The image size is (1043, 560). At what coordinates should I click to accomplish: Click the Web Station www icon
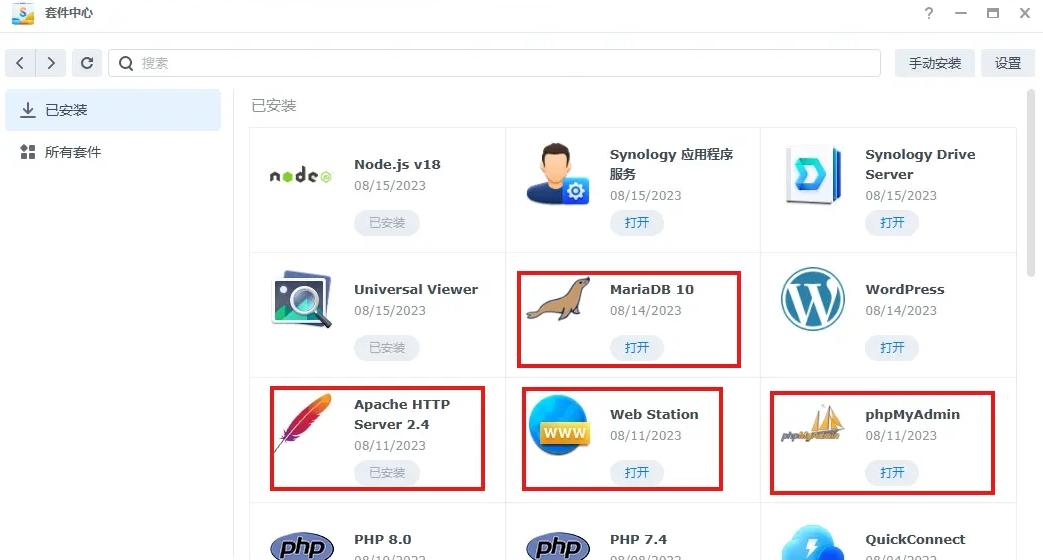pos(559,425)
